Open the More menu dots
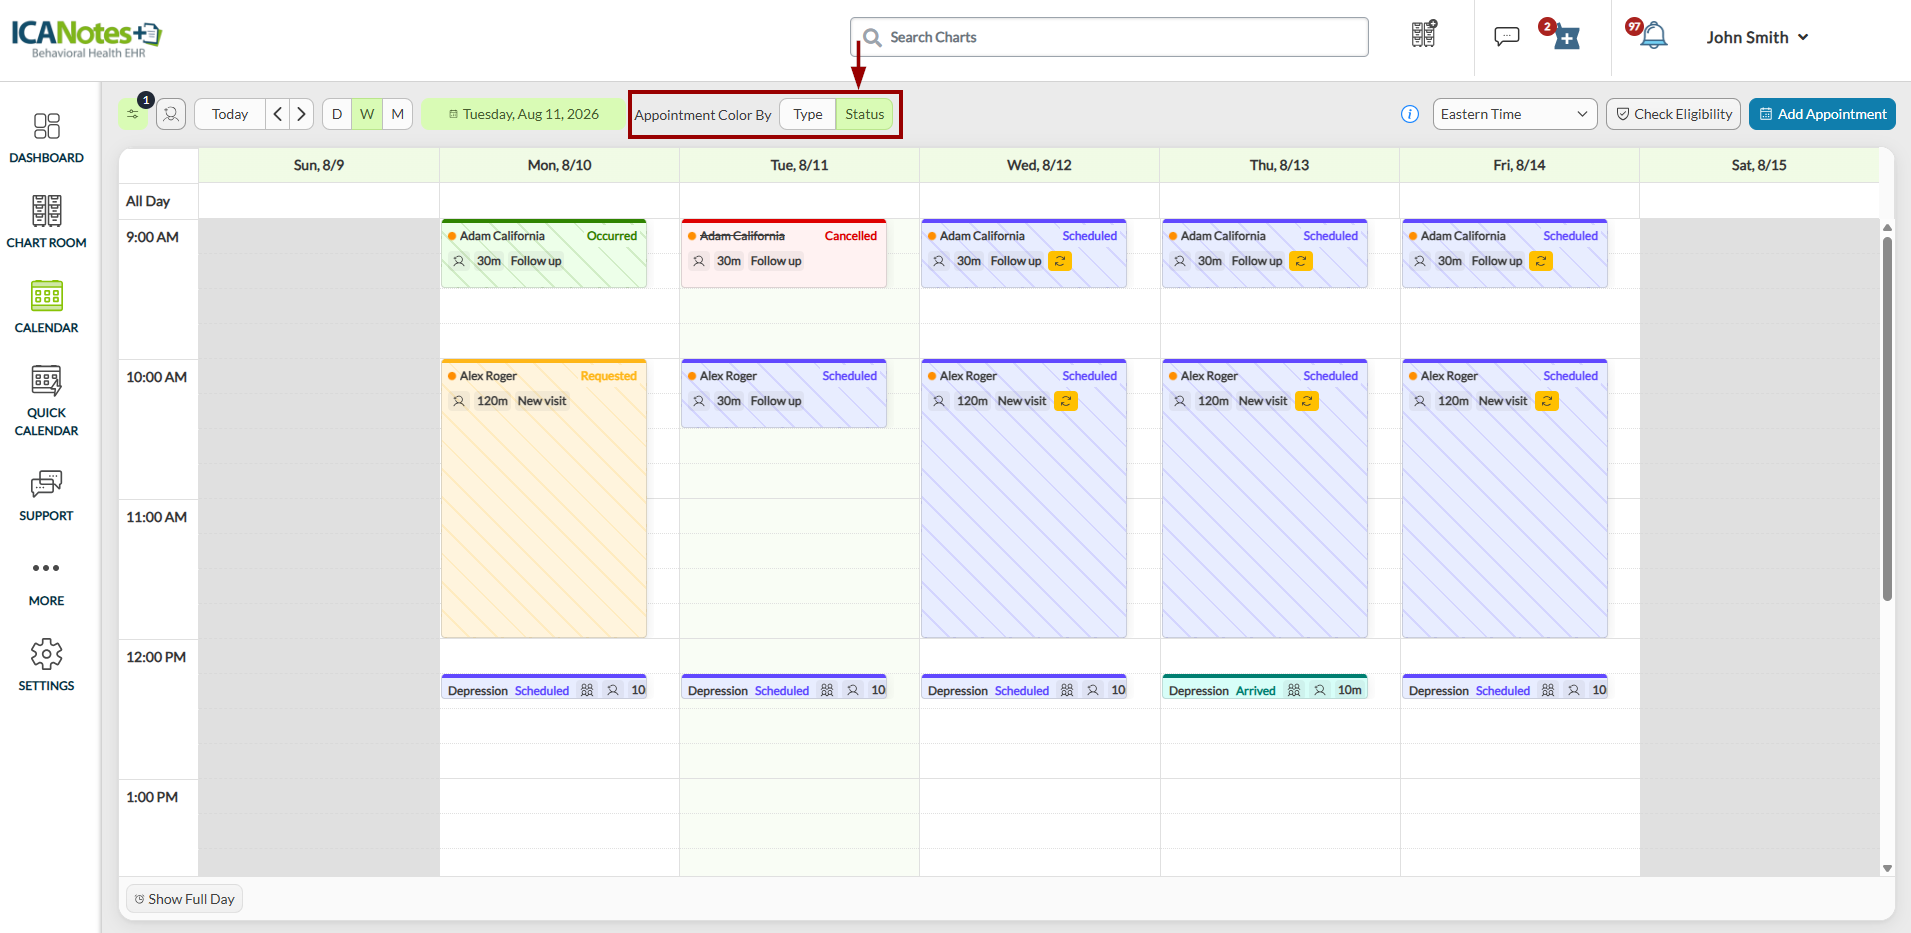 click(46, 568)
